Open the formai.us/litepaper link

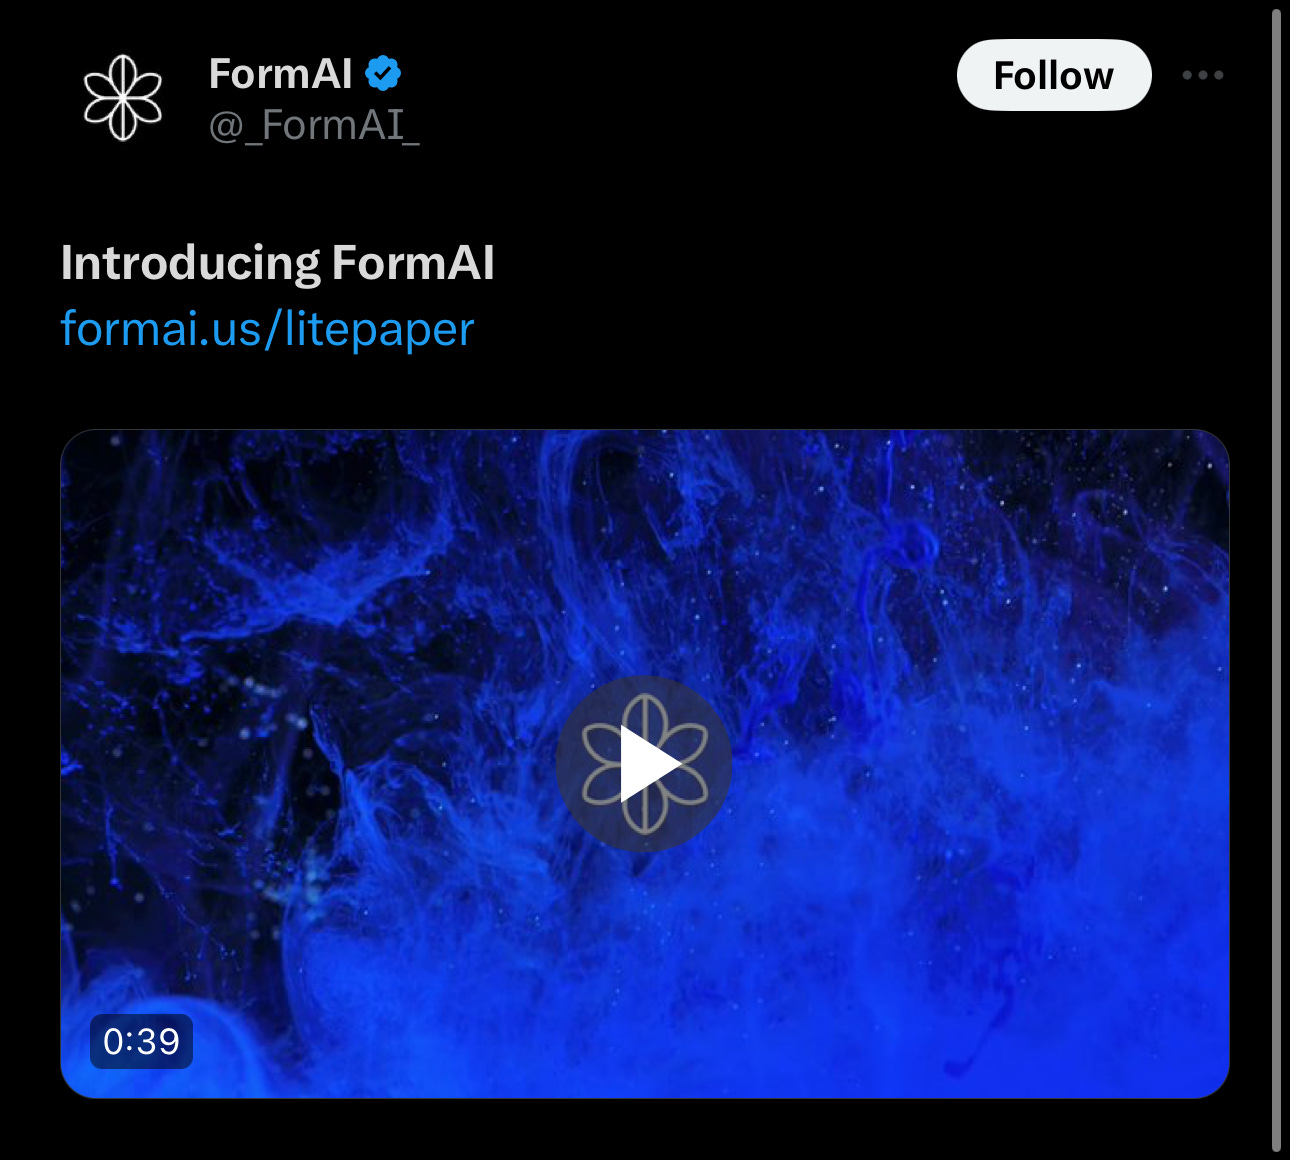267,329
